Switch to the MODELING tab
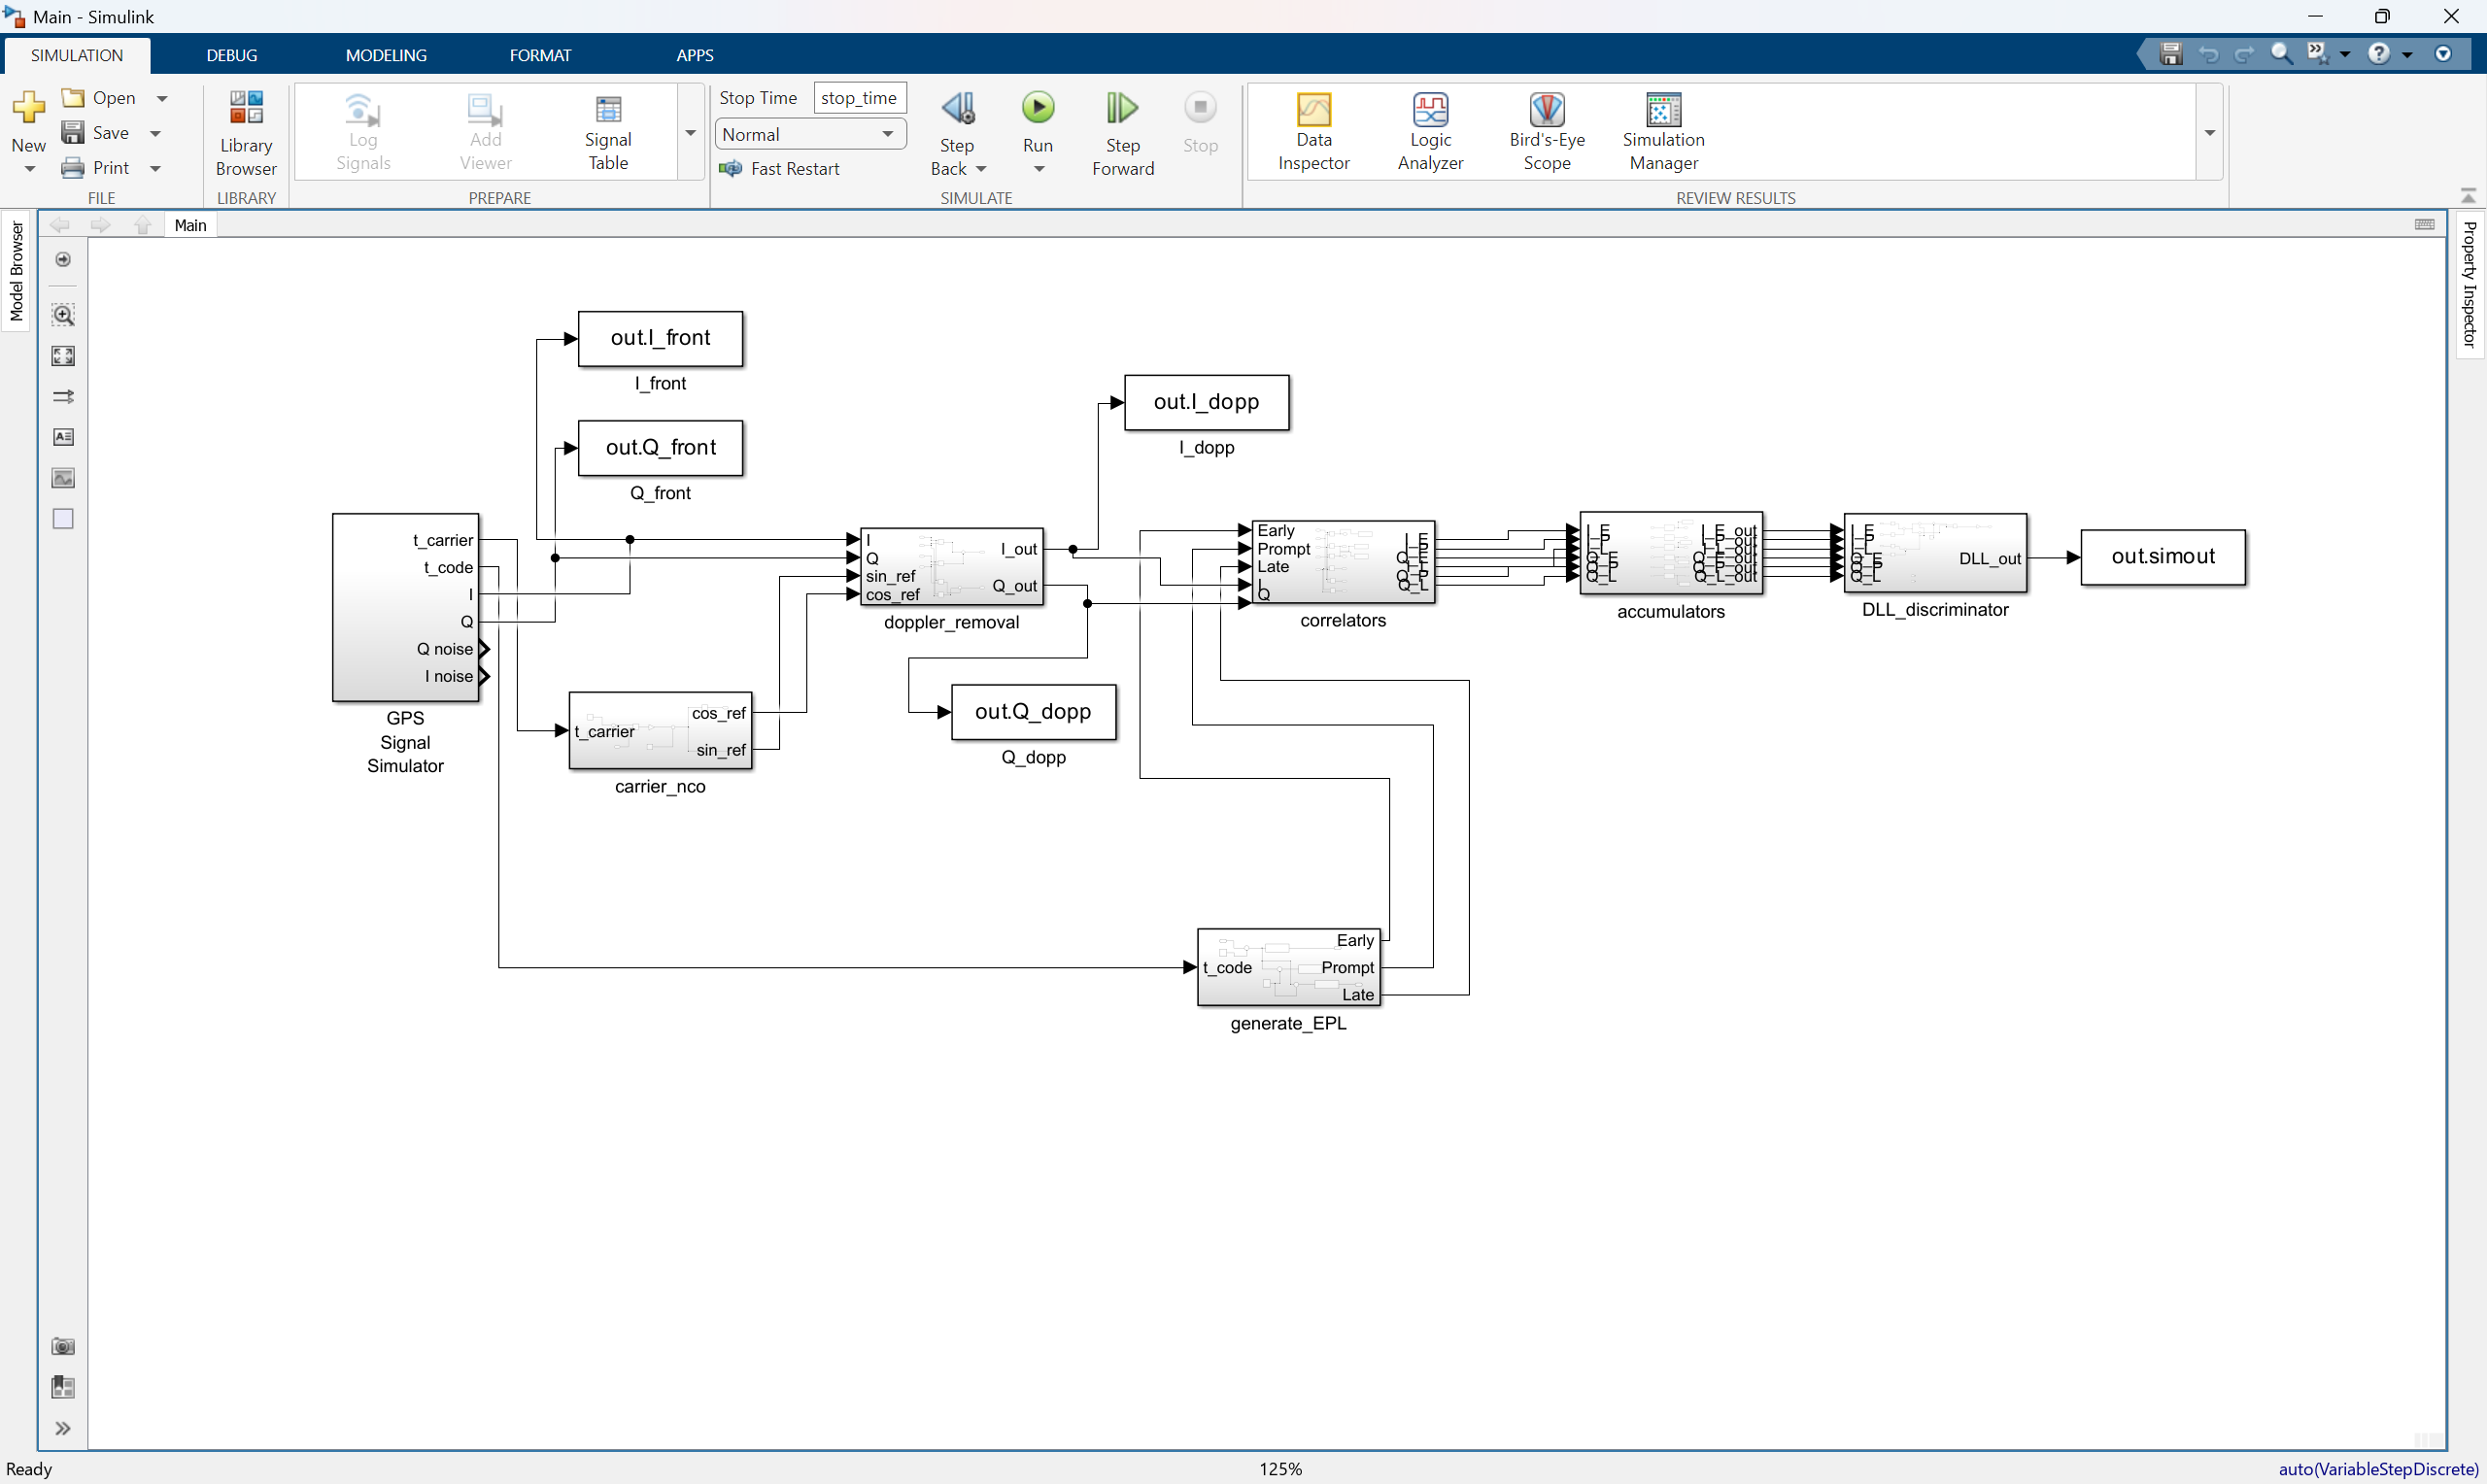The width and height of the screenshot is (2487, 1484). 386,55
